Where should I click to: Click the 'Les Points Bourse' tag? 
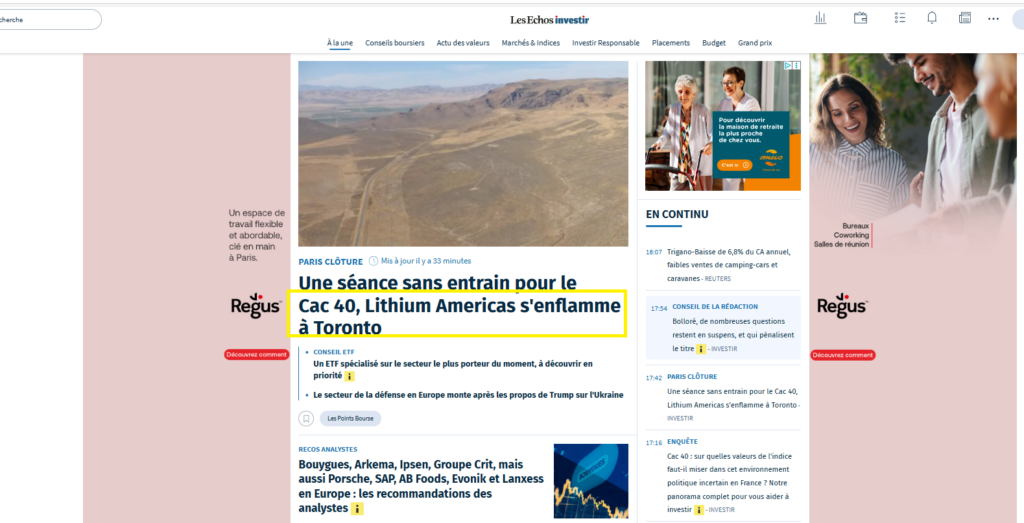coord(350,419)
